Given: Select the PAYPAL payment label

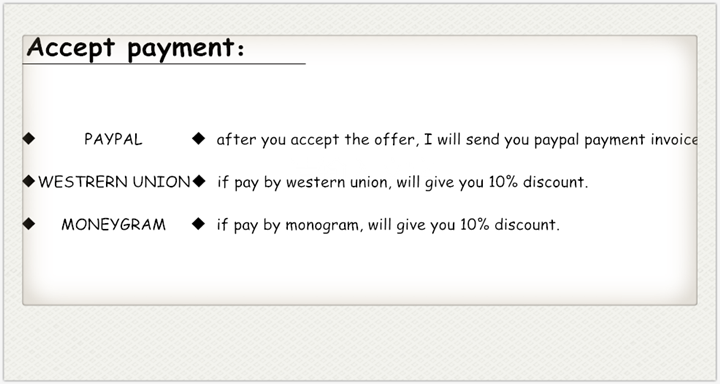Looking at the screenshot, I should (113, 139).
